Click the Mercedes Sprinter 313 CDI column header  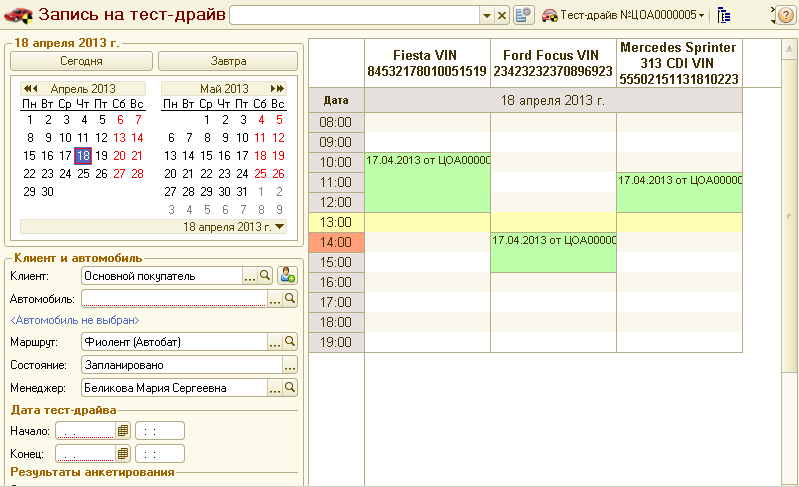[x=679, y=63]
